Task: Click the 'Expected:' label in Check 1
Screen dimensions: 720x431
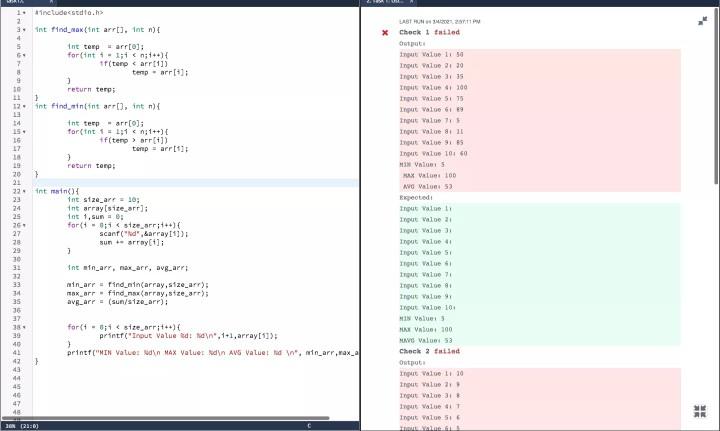Action: click(x=416, y=197)
